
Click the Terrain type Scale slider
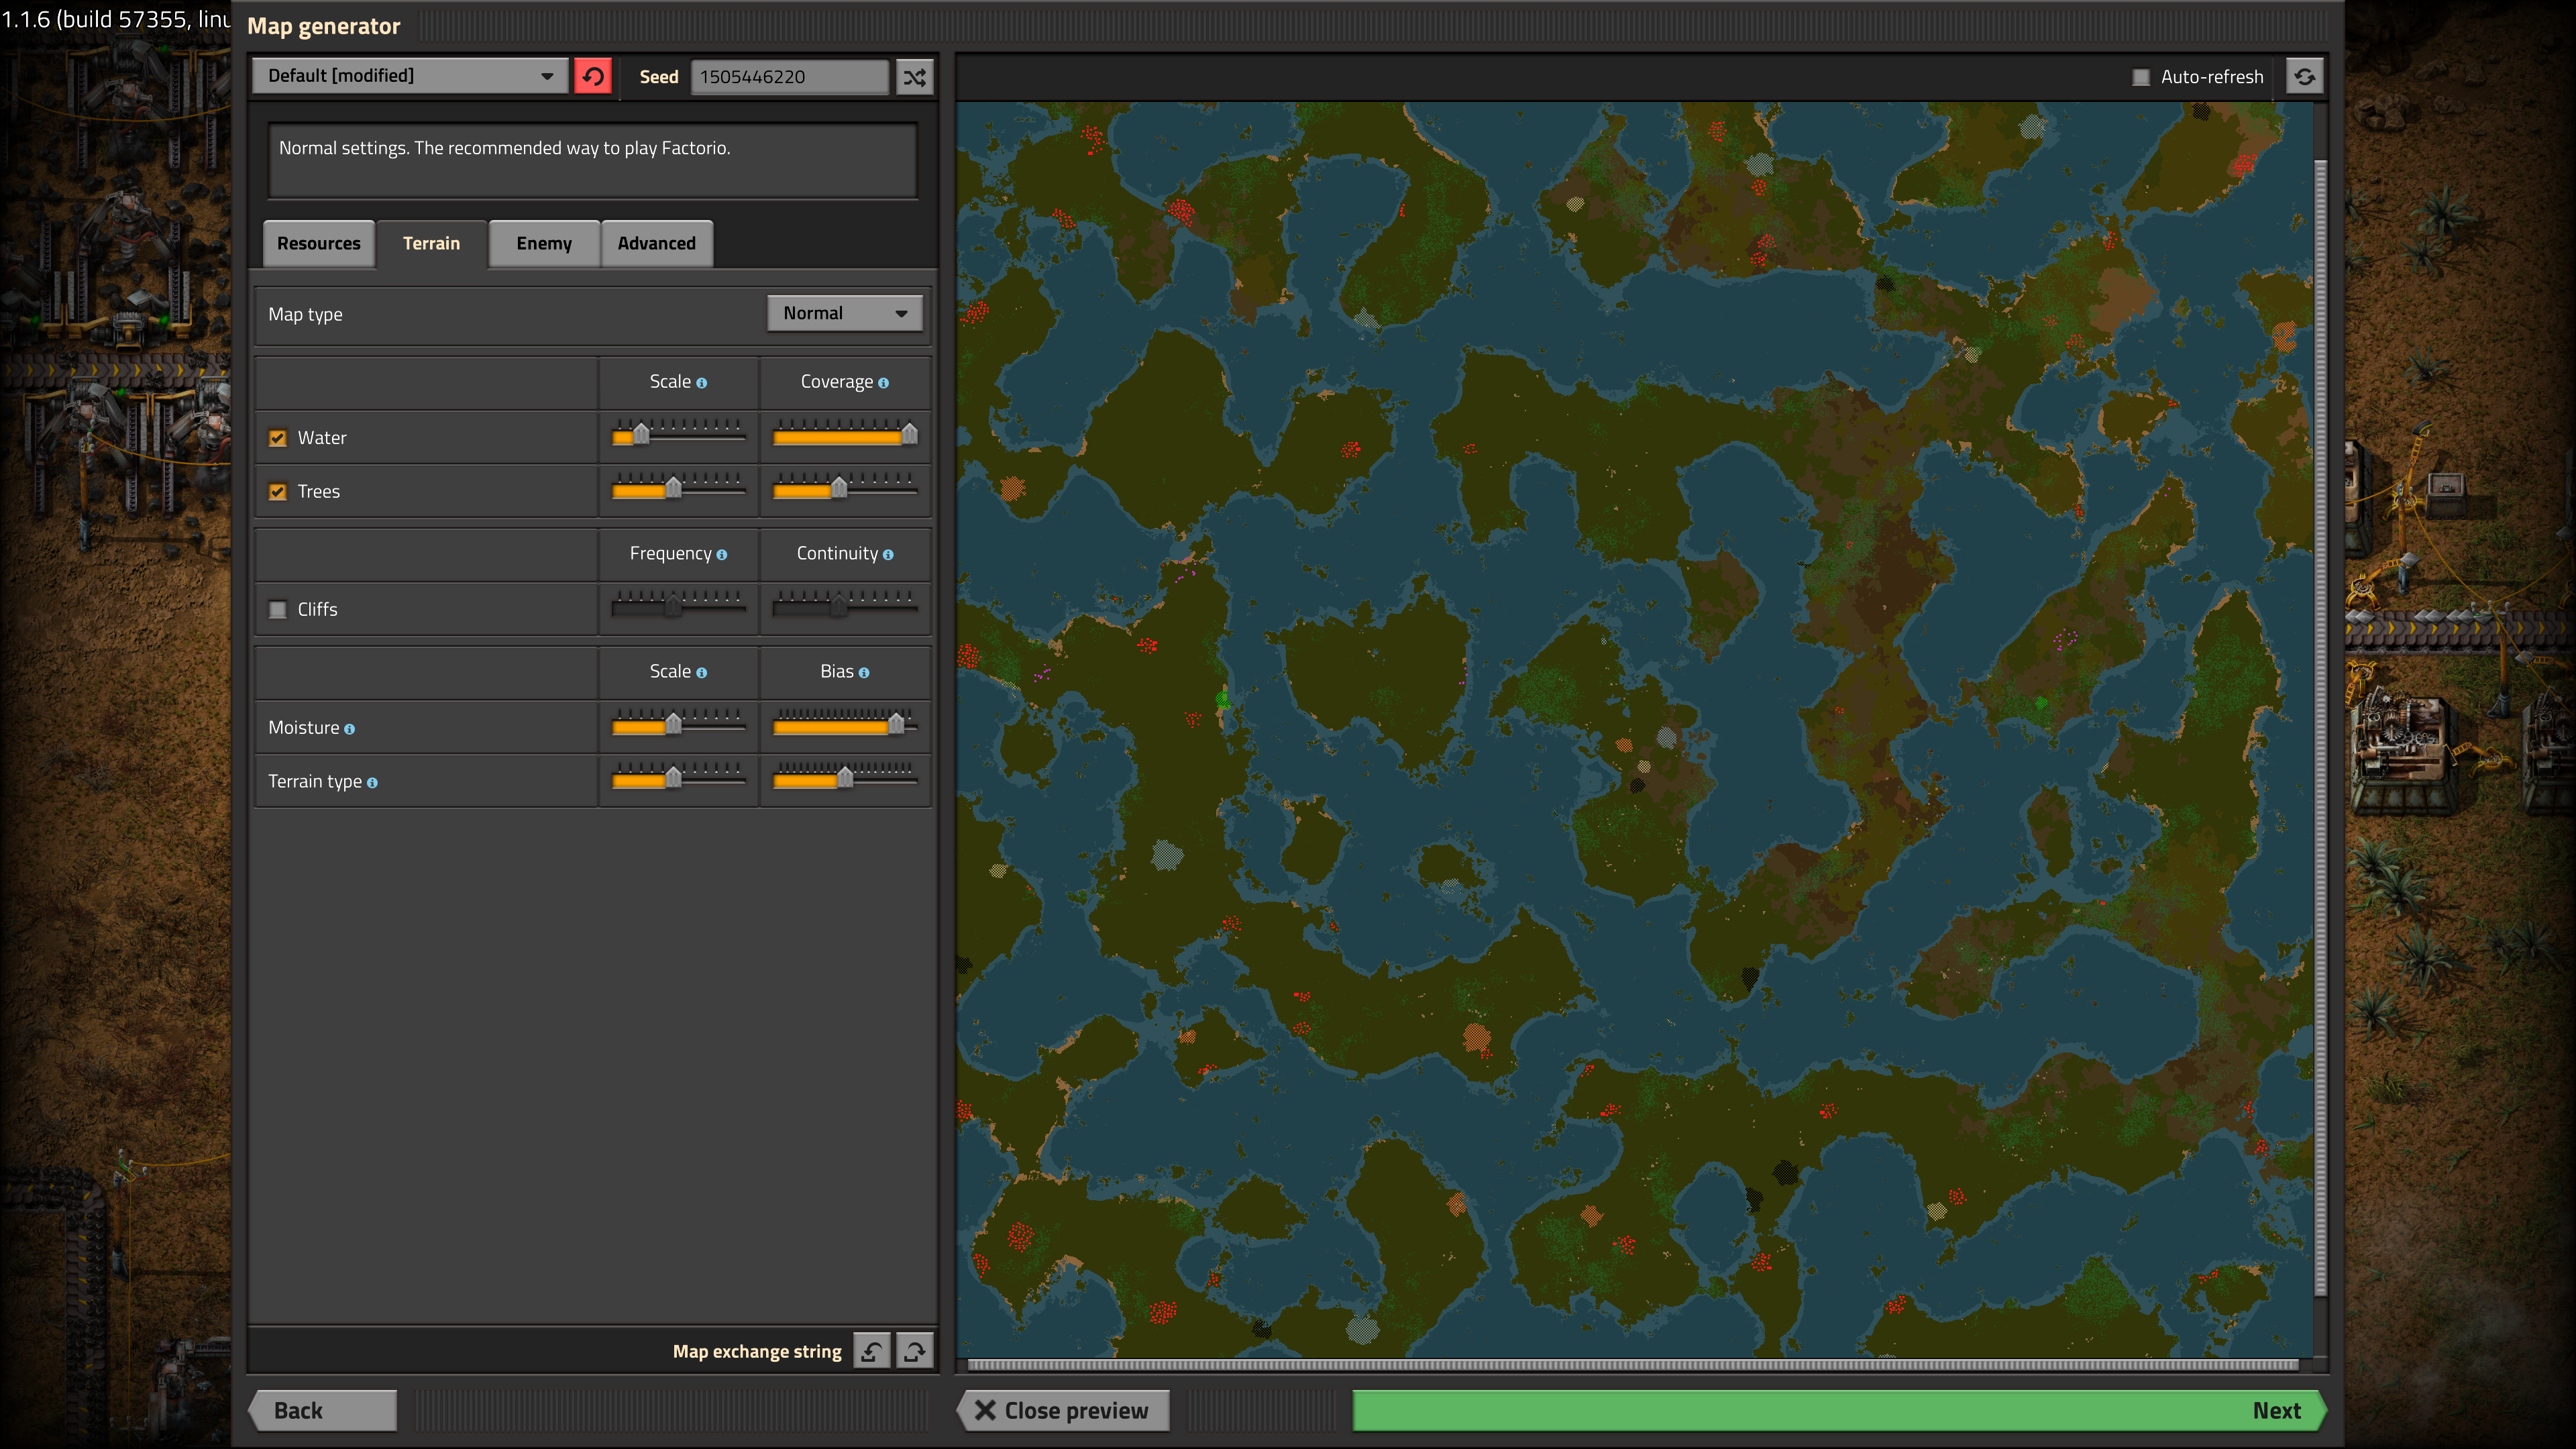[679, 778]
